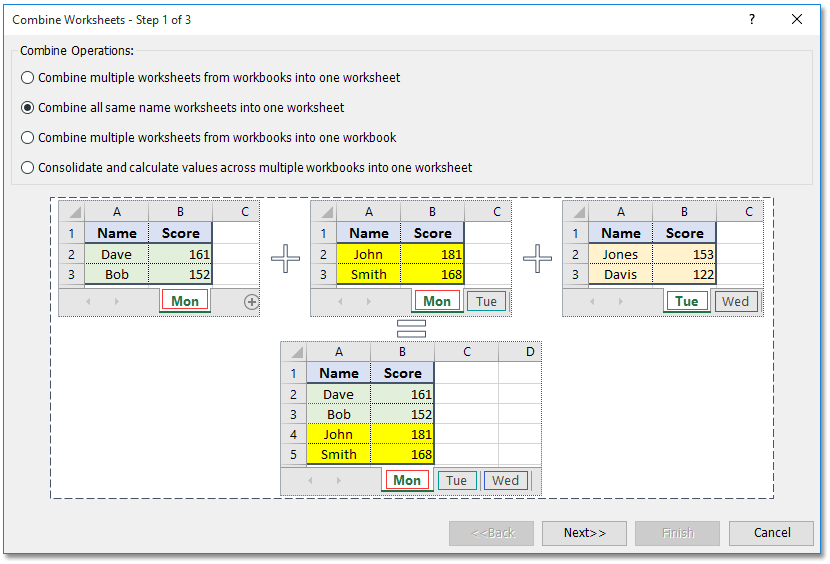Click yellow John cell in result sheet

coord(338,434)
